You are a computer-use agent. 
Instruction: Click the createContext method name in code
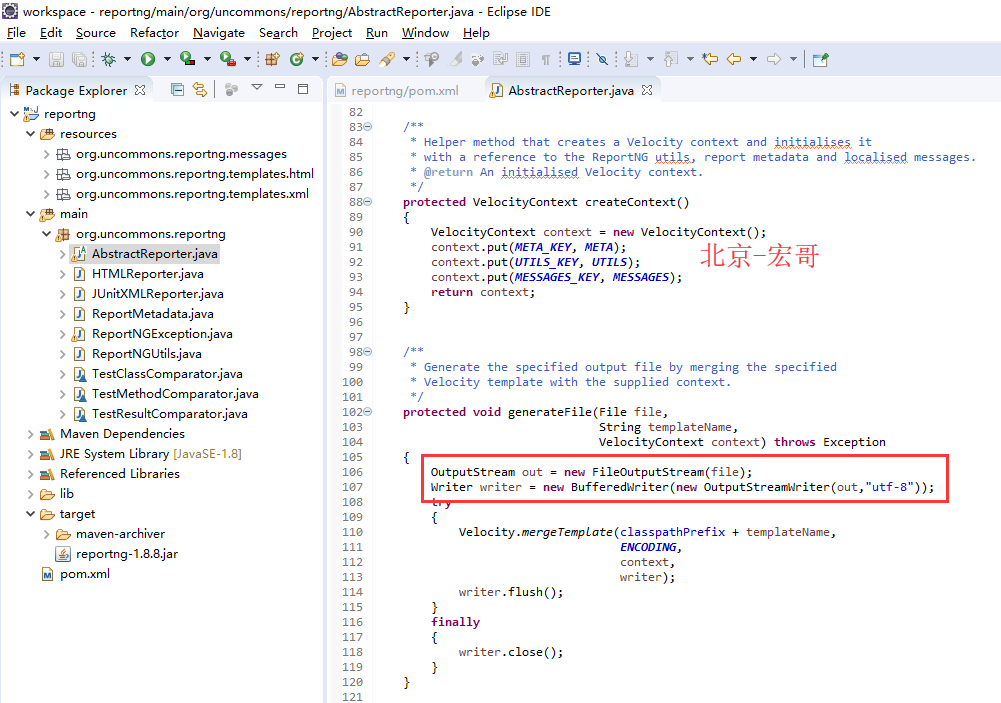tap(631, 202)
